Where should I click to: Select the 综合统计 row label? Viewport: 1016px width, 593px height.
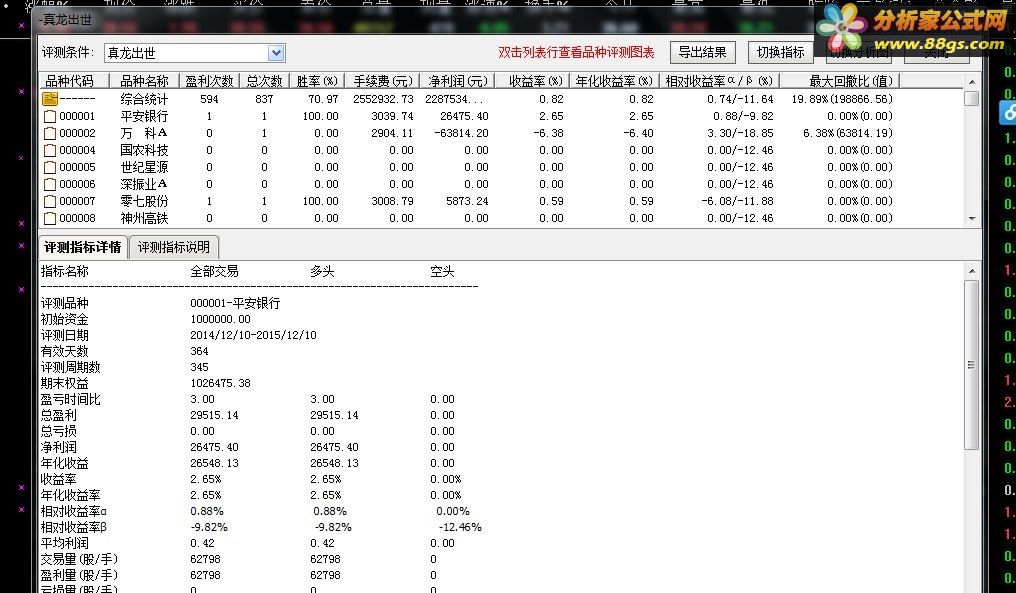144,99
